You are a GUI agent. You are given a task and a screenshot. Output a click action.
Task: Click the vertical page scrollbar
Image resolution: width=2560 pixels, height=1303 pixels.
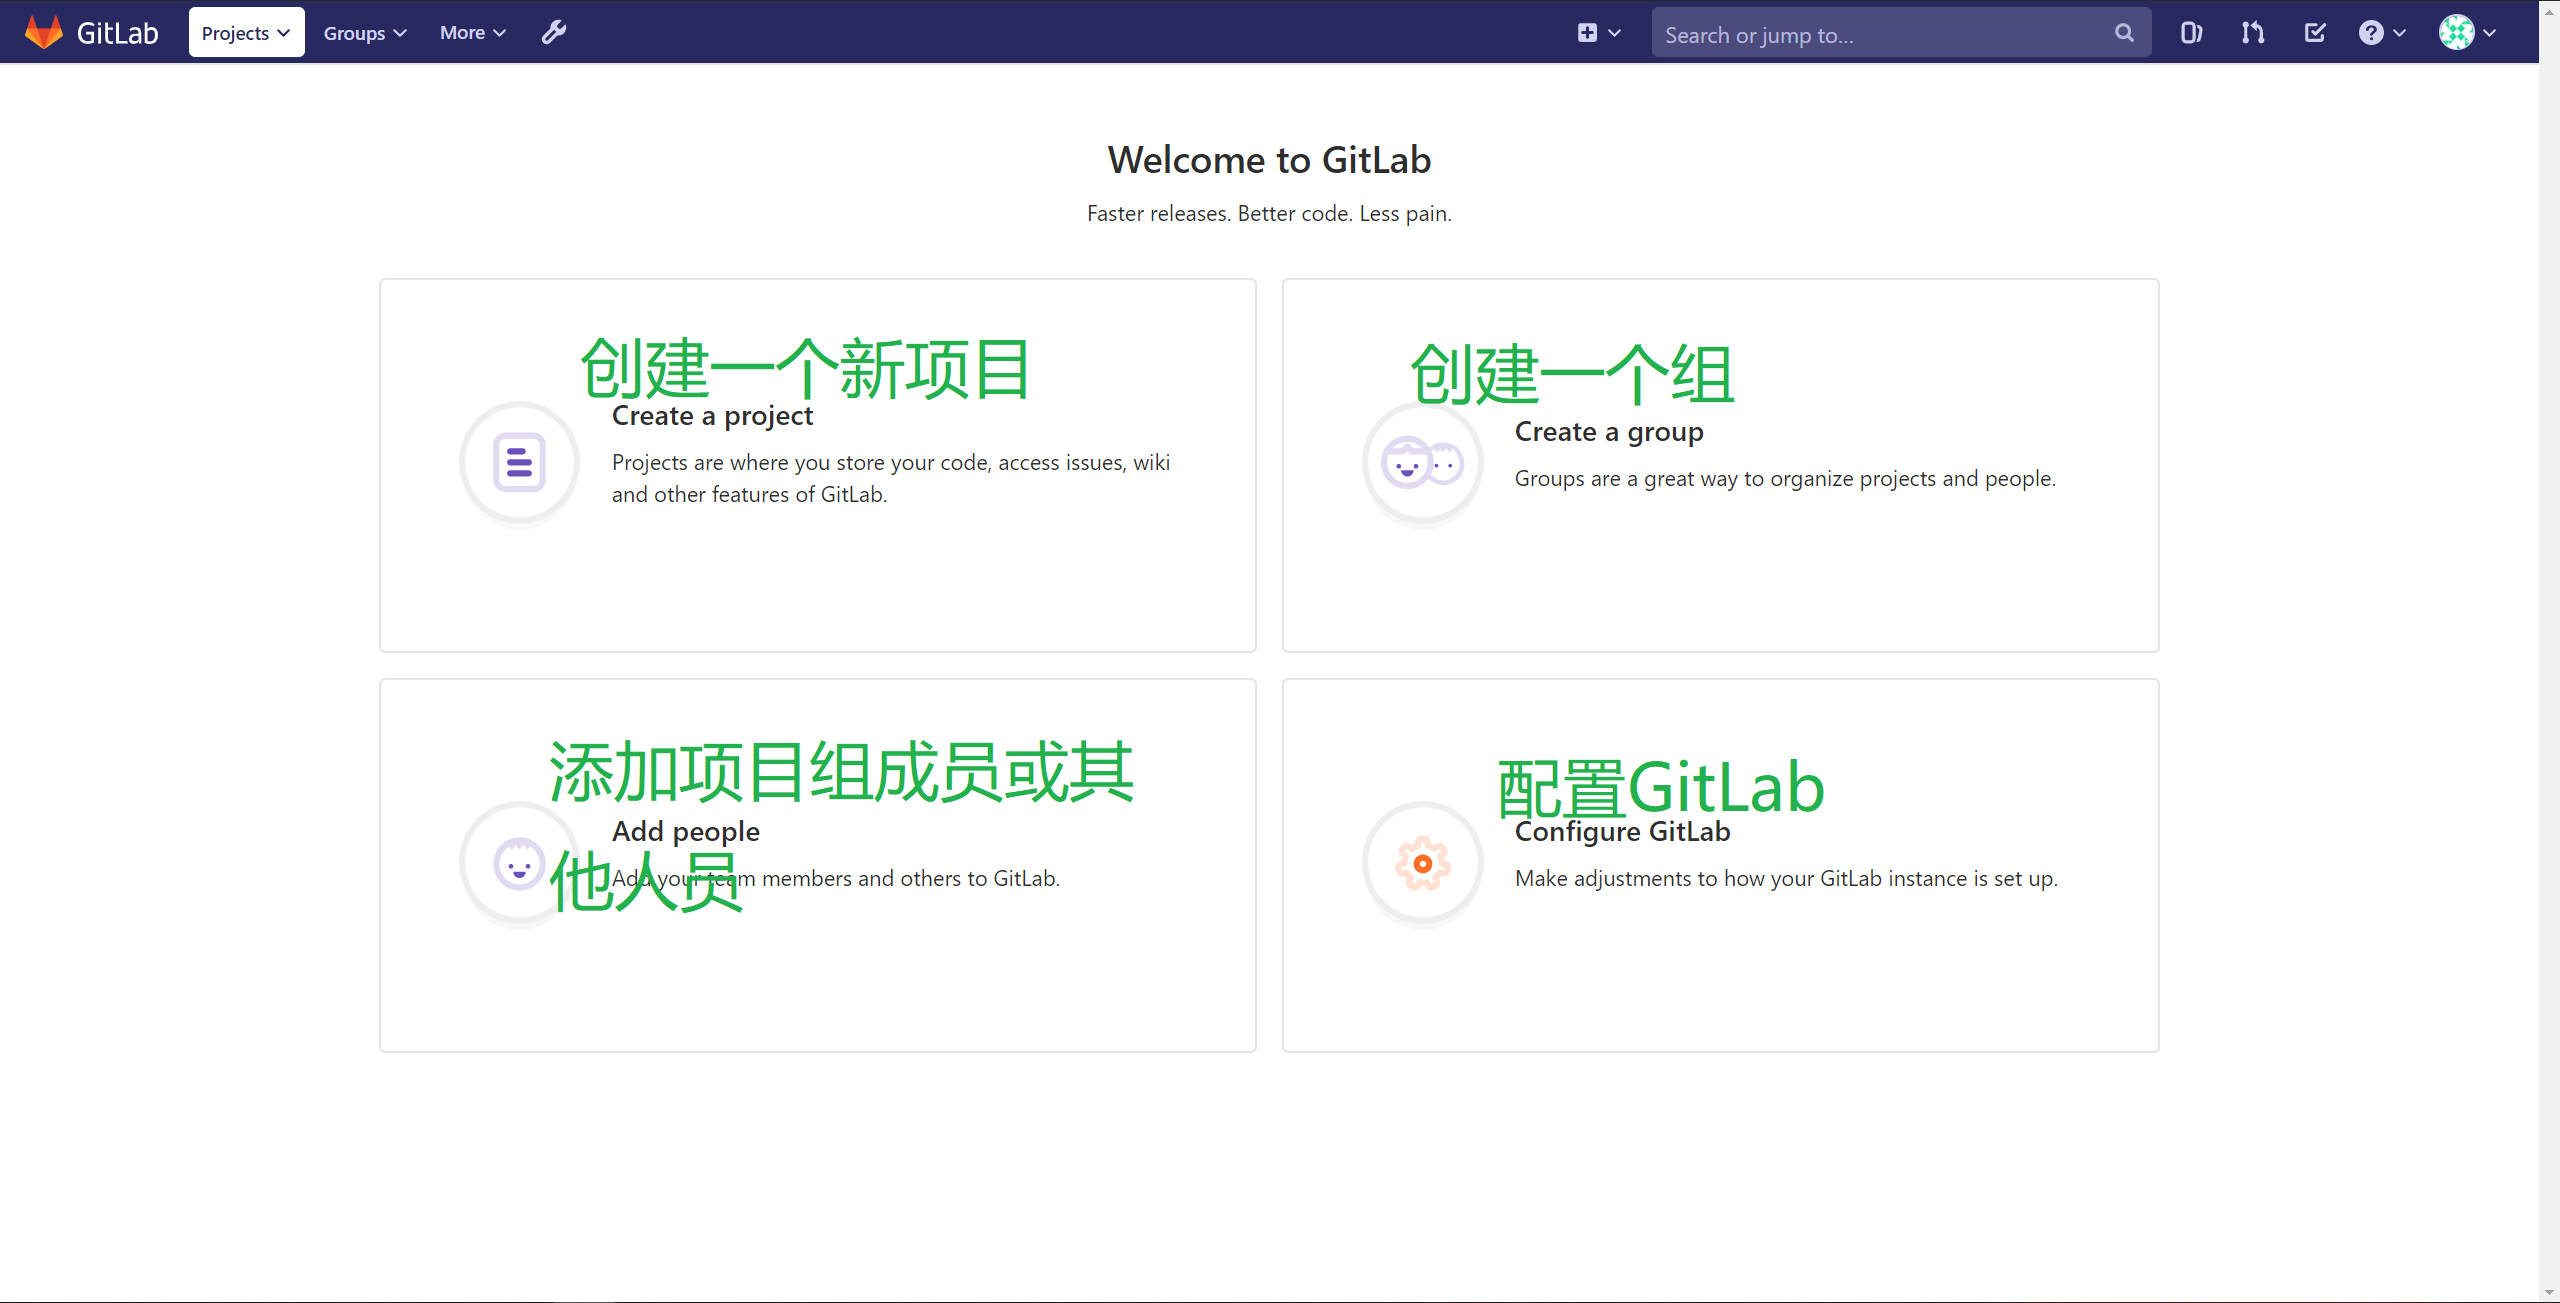coord(2549,650)
